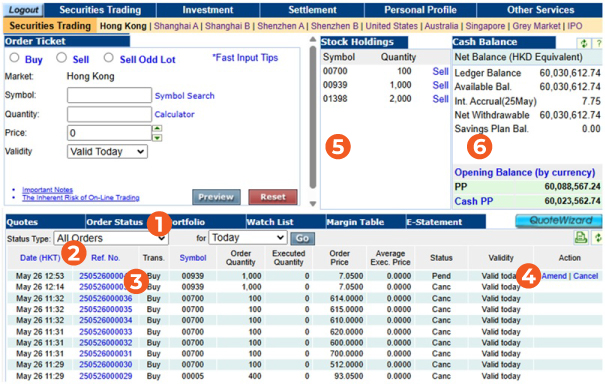Sort by Date (HKT) column header
Image resolution: width=605 pixels, height=388 pixels.
(x=40, y=258)
